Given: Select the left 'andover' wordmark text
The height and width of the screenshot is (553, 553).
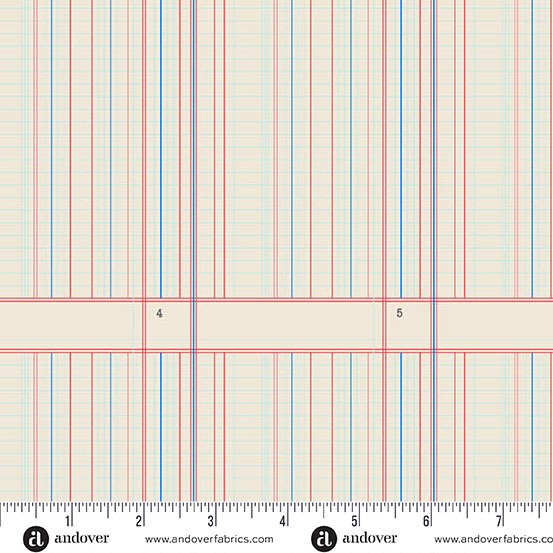Looking at the screenshot, I should click(x=81, y=539).
